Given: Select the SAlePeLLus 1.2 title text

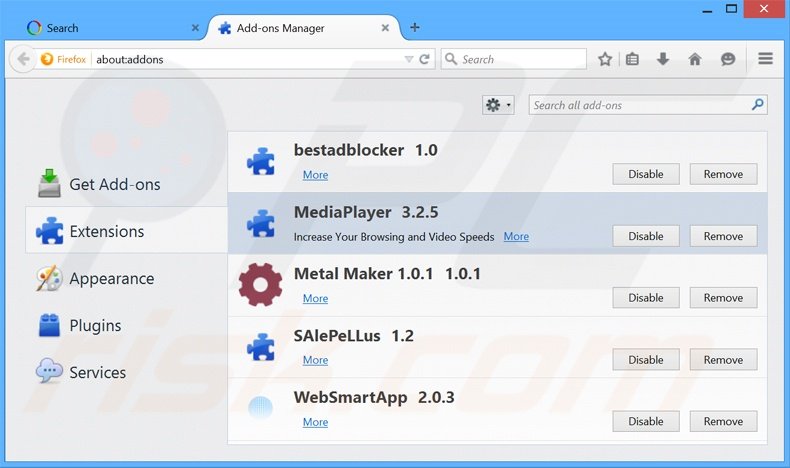Looking at the screenshot, I should (354, 336).
